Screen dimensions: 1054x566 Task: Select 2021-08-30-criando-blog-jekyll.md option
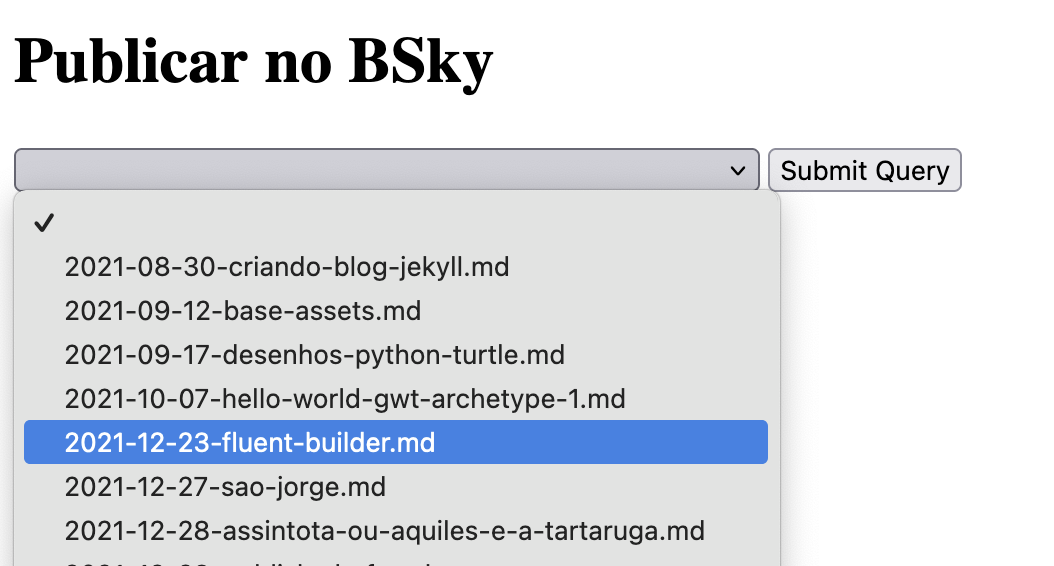pos(287,267)
